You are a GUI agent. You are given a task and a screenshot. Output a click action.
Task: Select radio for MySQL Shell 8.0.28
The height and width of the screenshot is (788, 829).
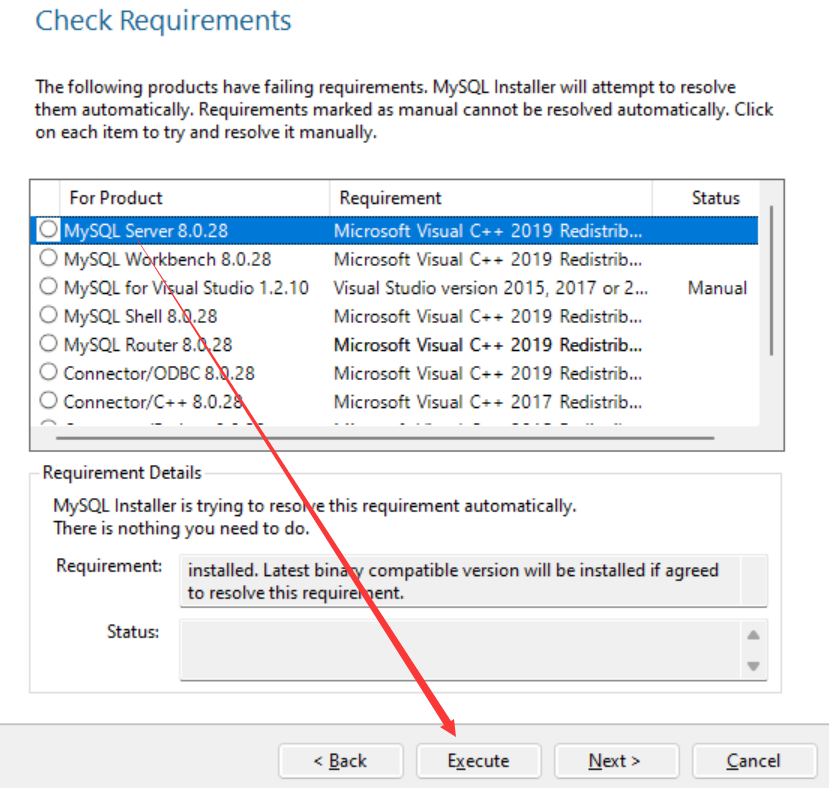[x=48, y=315]
